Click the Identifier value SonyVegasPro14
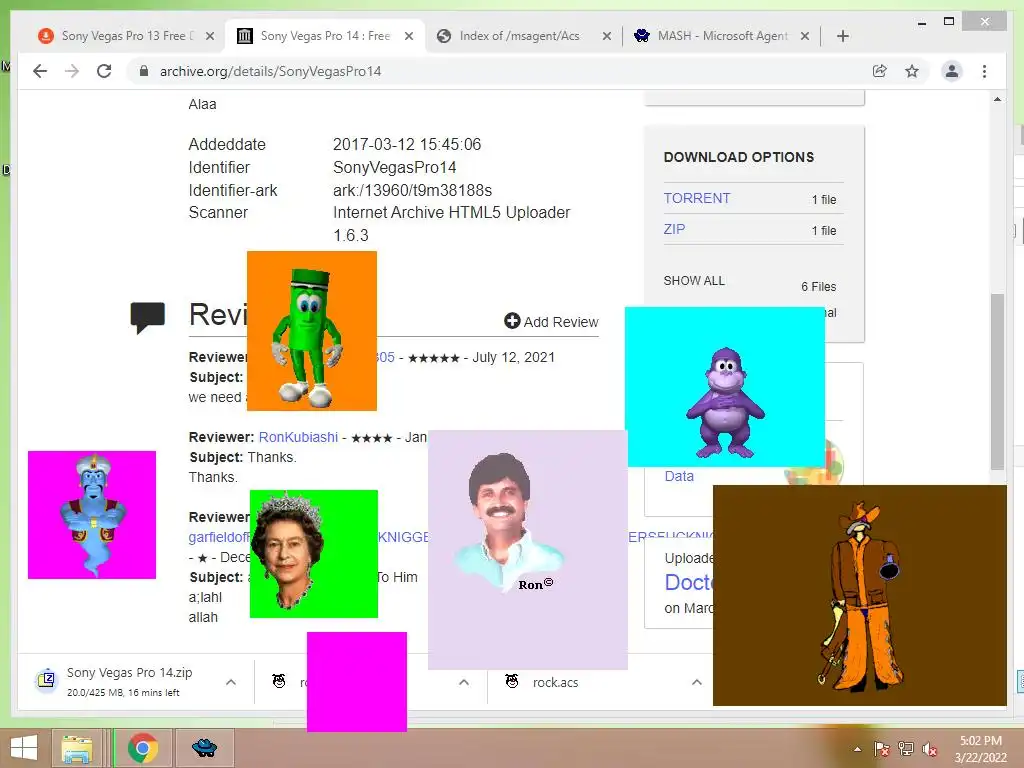1024x768 pixels. pos(394,167)
